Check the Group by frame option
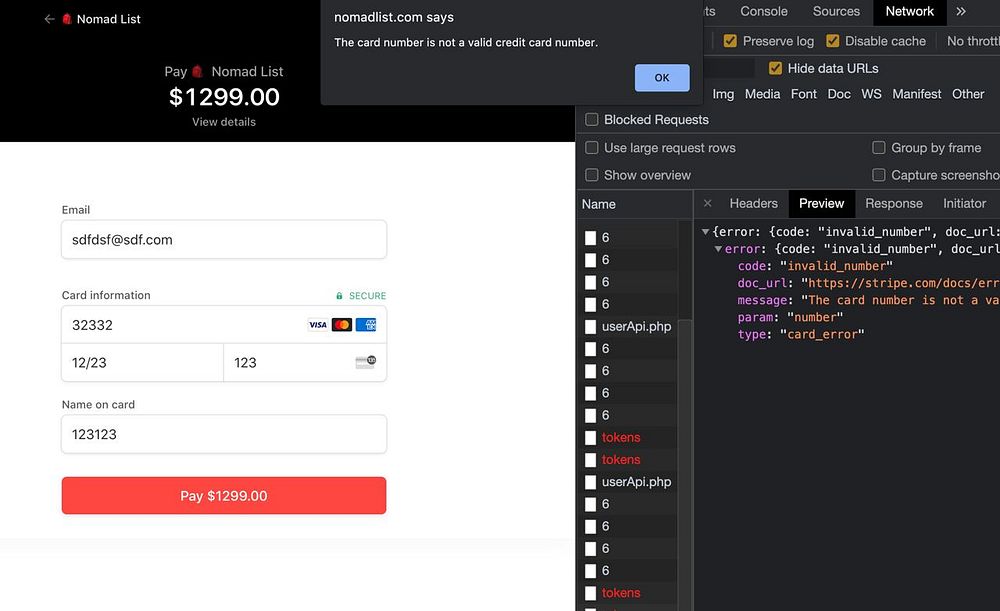This screenshot has width=1000, height=611. pyautogui.click(x=879, y=147)
